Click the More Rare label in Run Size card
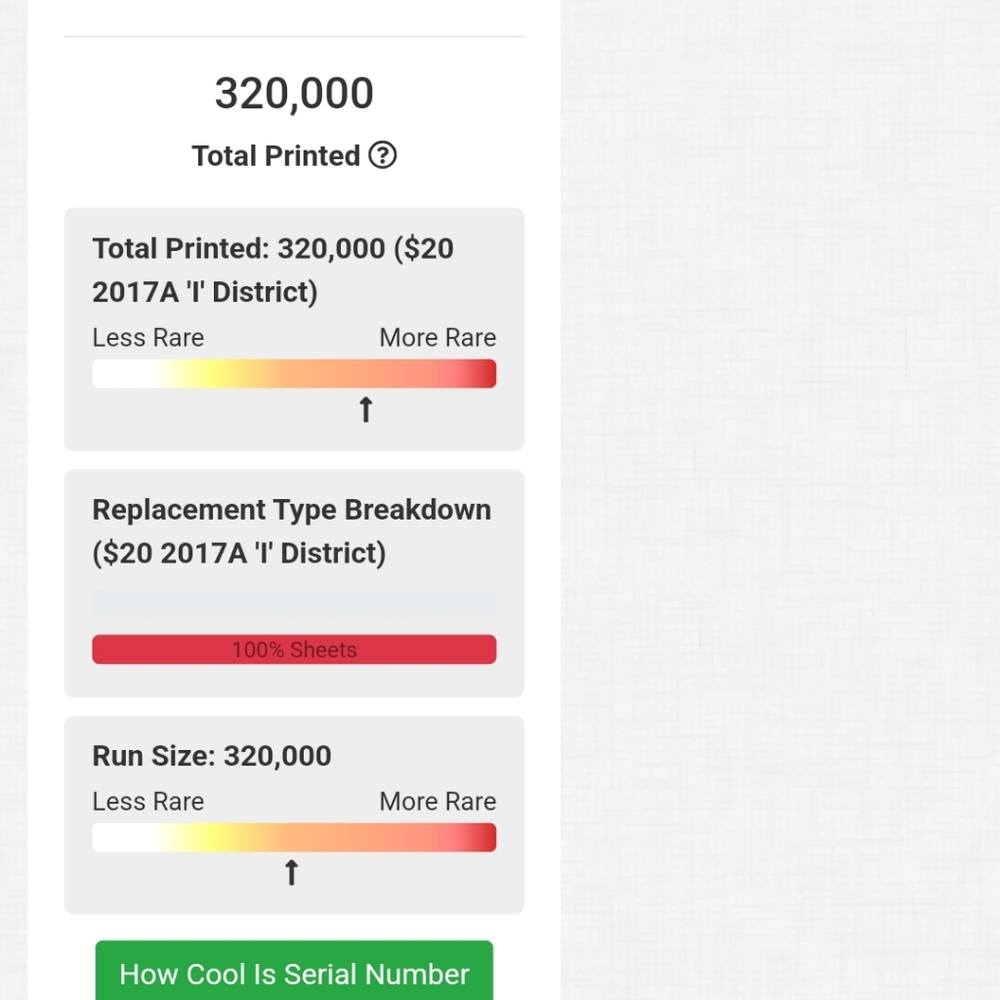Viewport: 1000px width, 1000px height. pyautogui.click(x=438, y=801)
